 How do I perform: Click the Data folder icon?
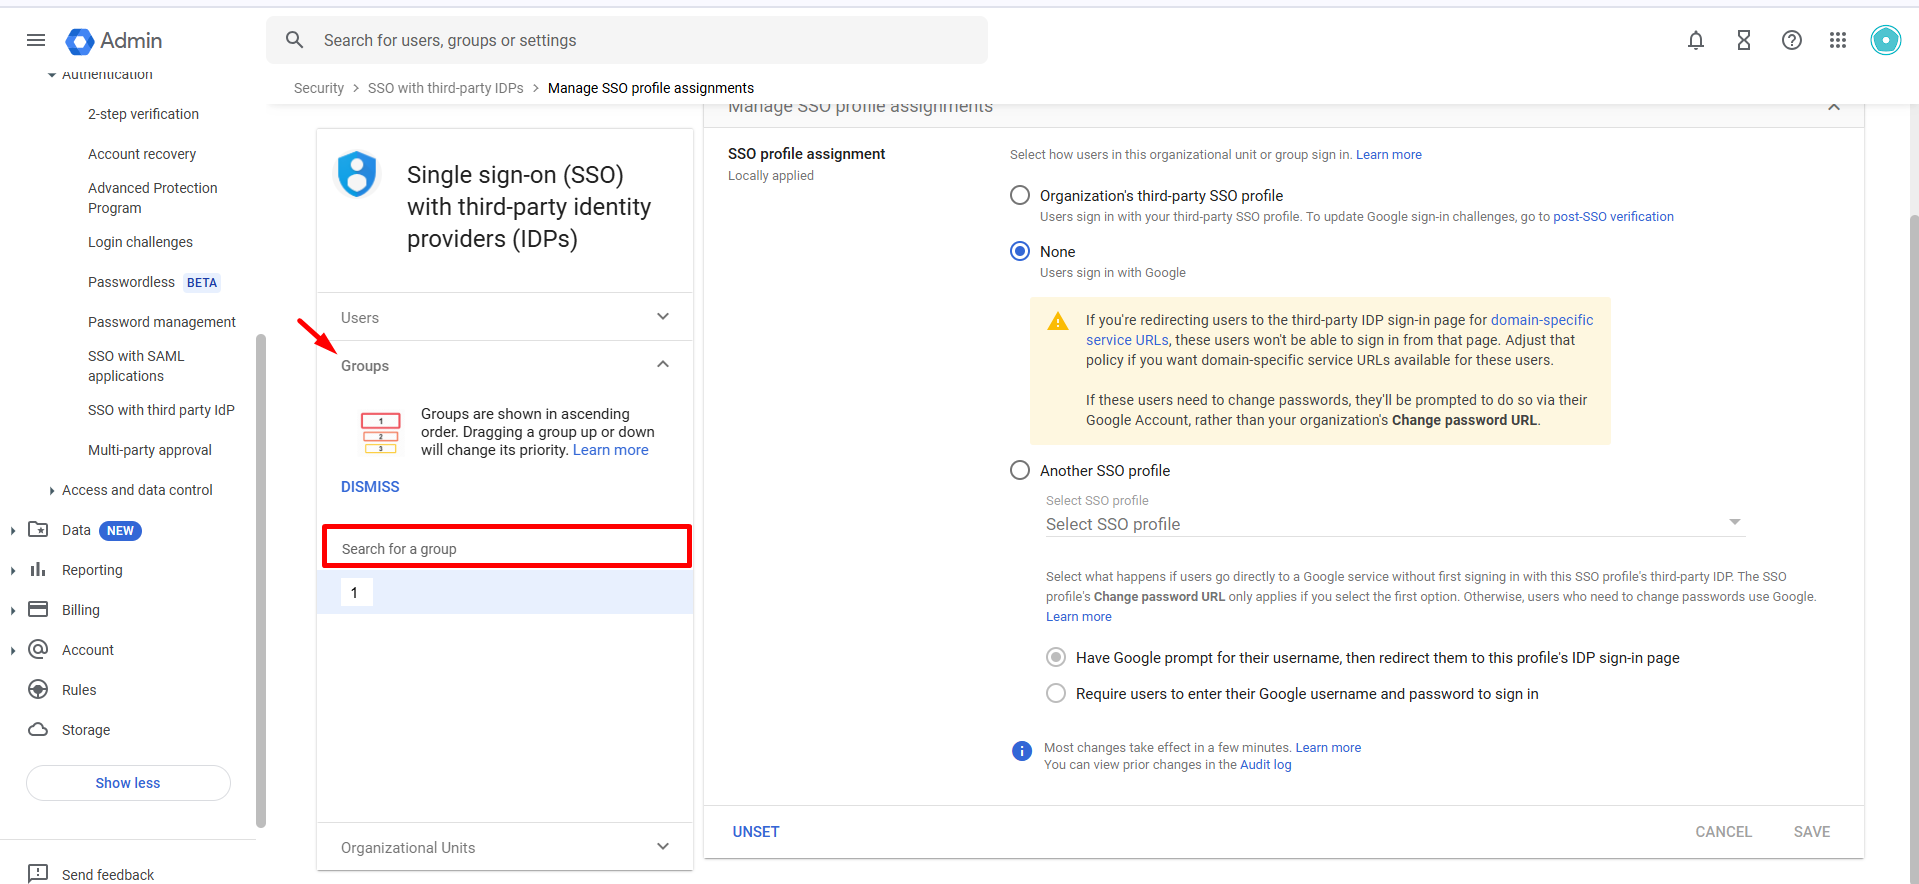point(38,529)
